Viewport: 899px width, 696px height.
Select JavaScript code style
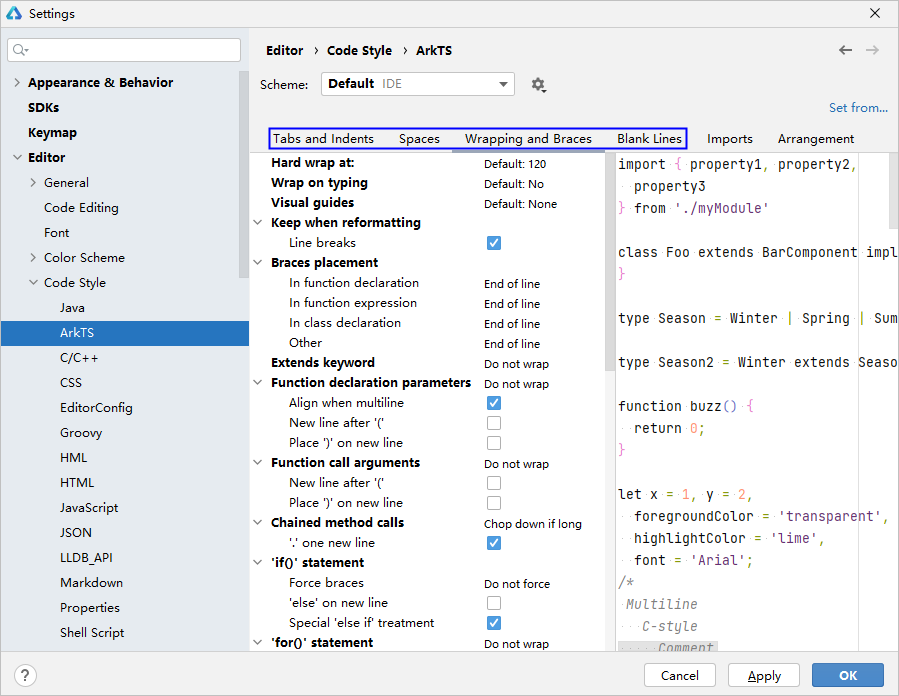(89, 508)
